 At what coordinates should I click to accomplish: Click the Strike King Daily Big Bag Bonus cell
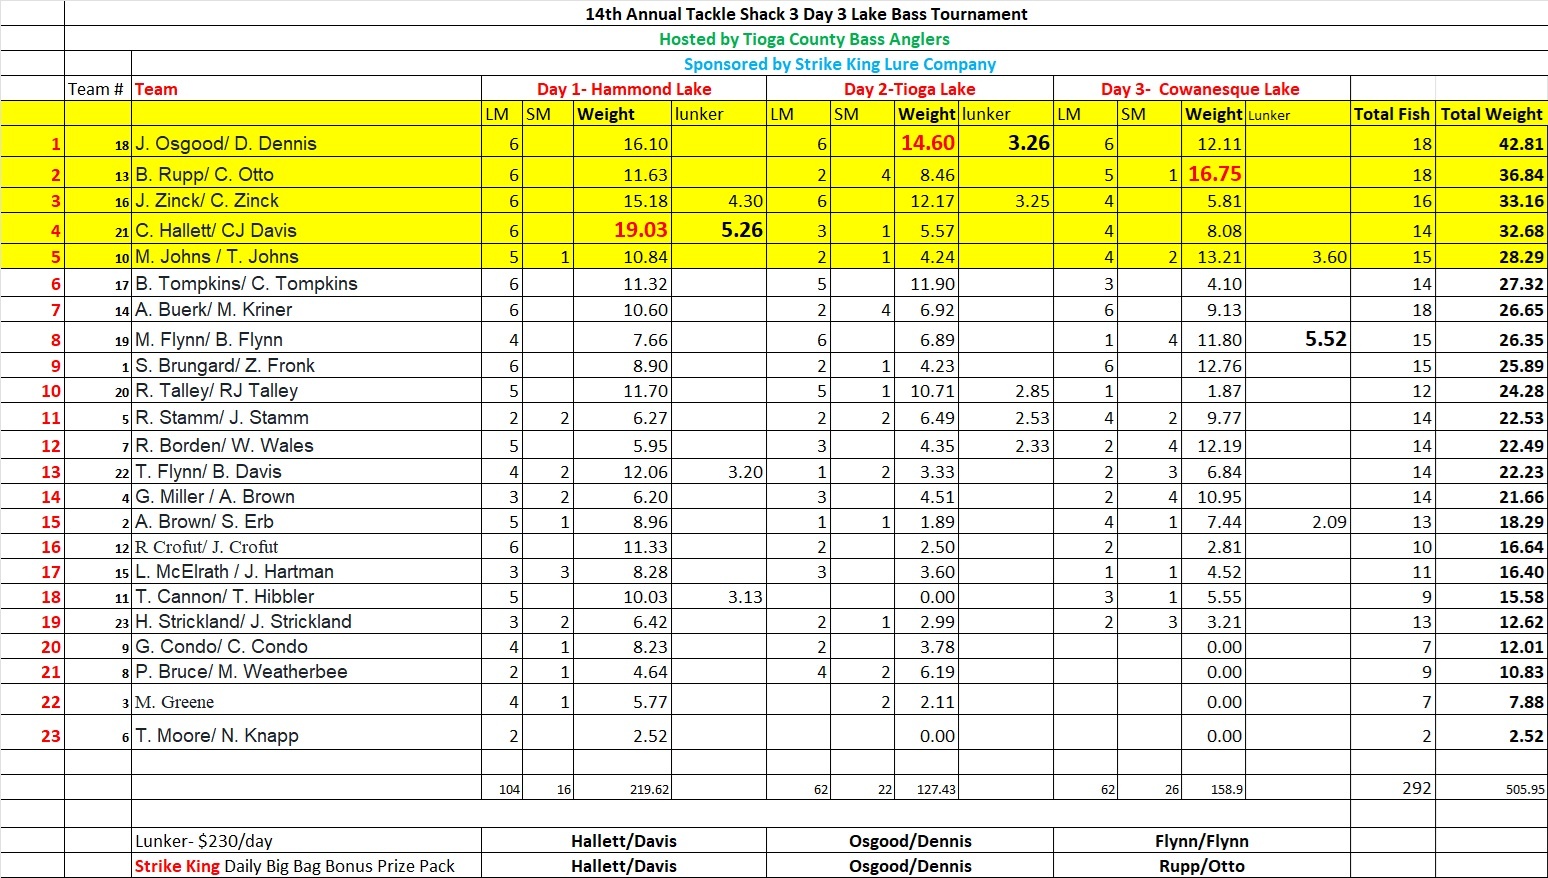[294, 866]
